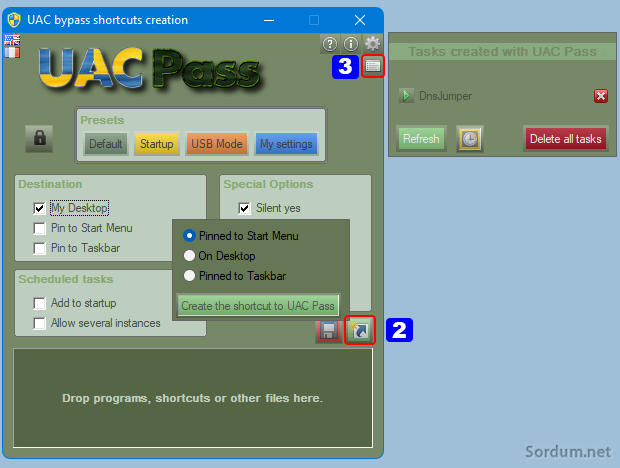Viewport: 620px width, 468px height.
Task: Toggle the Silent yes checkbox
Action: click(x=244, y=208)
